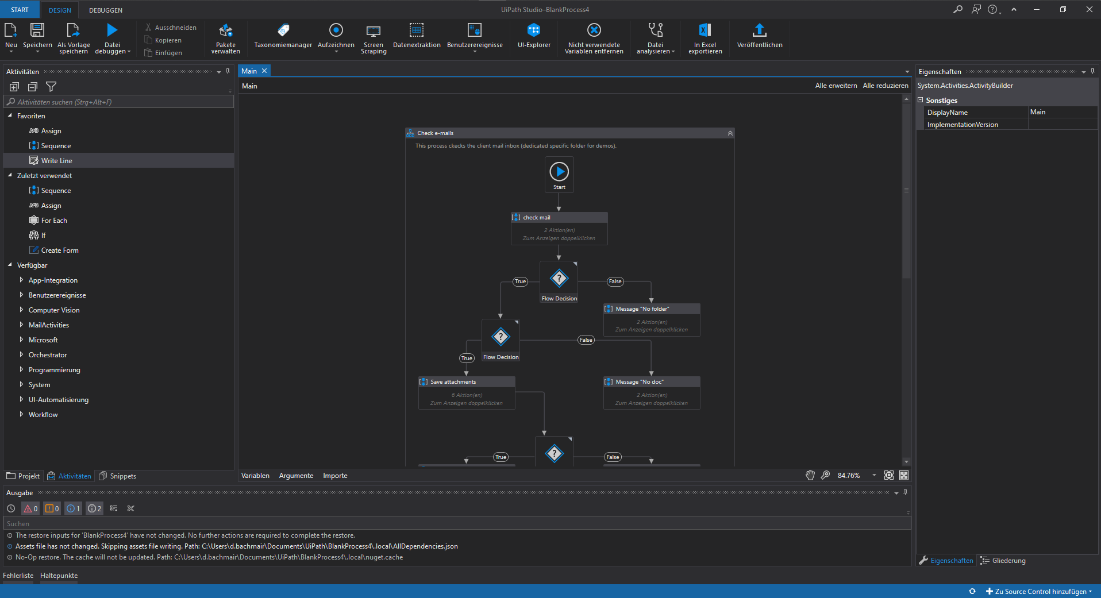Click Als Vorlage speichern in the ribbon
Viewport: 1101px width, 598px height.
click(74, 39)
